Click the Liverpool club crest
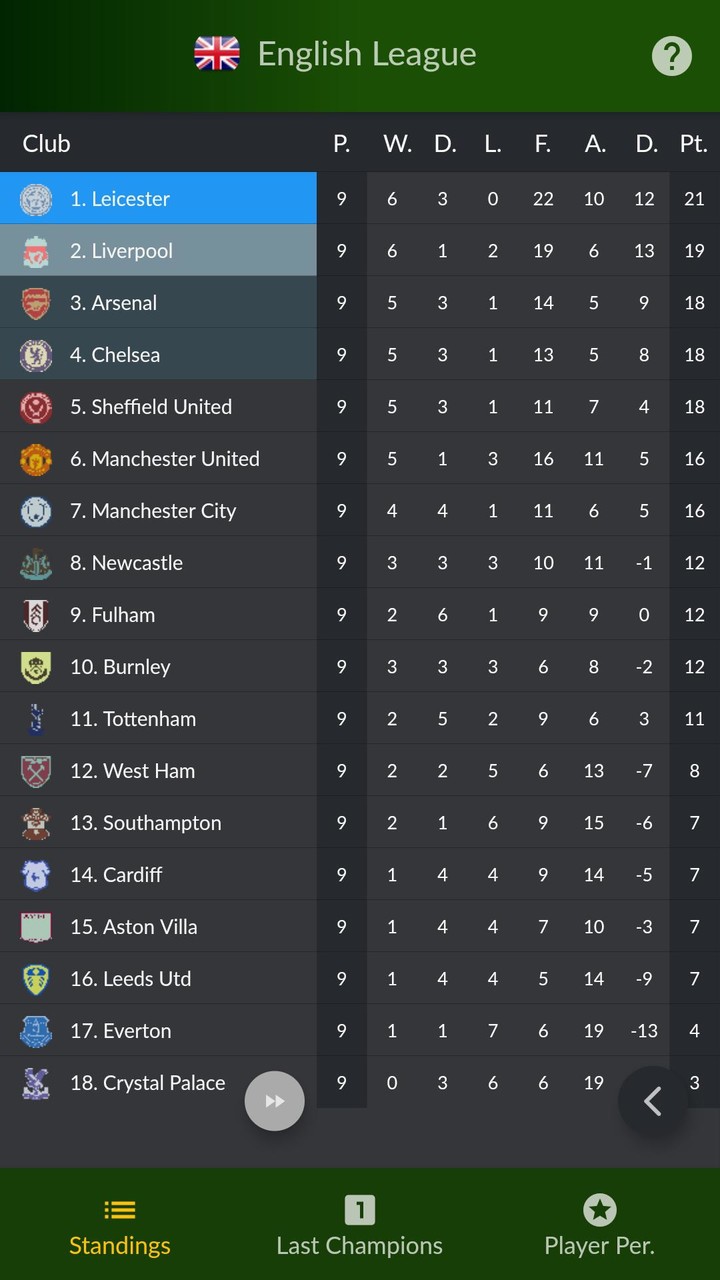 [x=36, y=251]
